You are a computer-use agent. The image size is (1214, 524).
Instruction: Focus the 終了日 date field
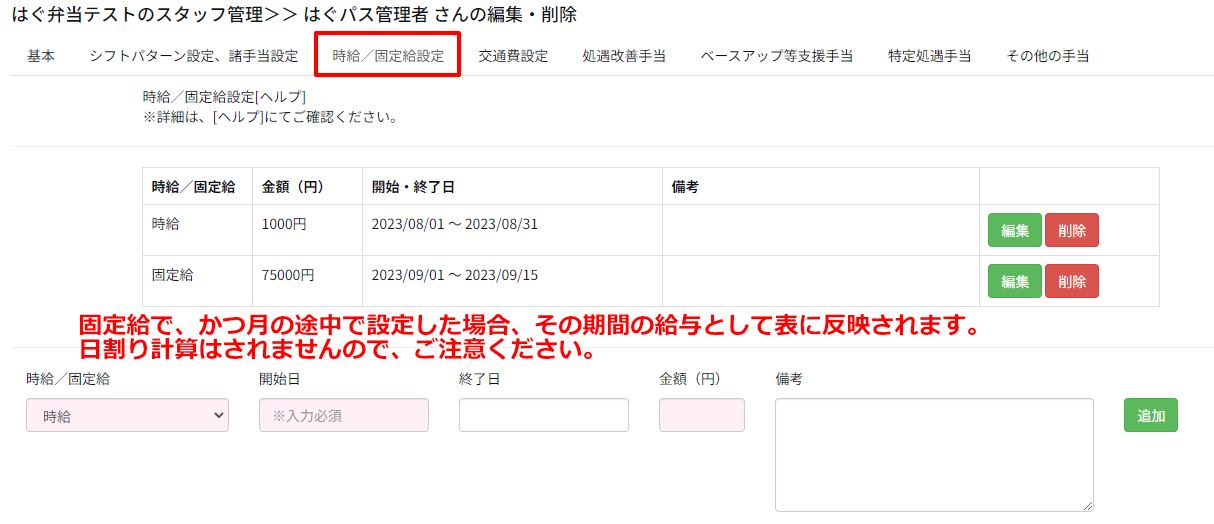pyautogui.click(x=543, y=415)
